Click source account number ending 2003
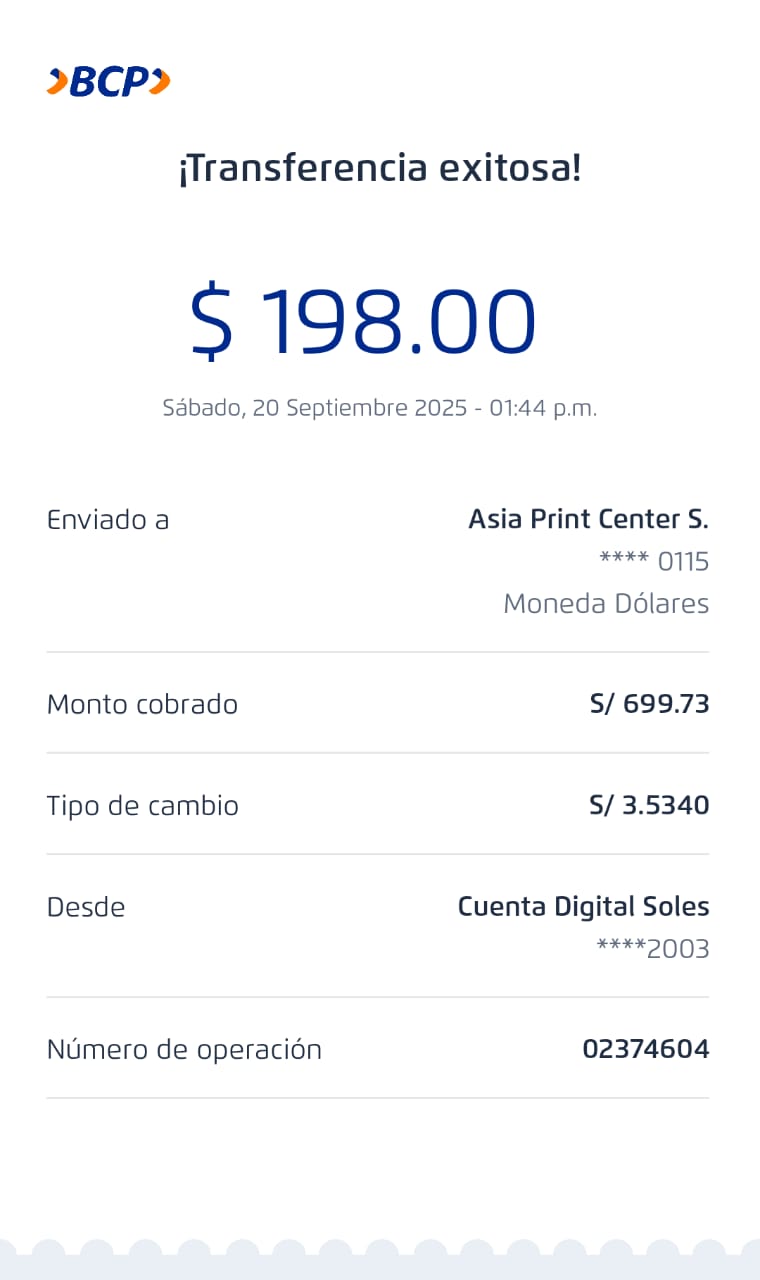Viewport: 760px width, 1280px height. pos(653,949)
